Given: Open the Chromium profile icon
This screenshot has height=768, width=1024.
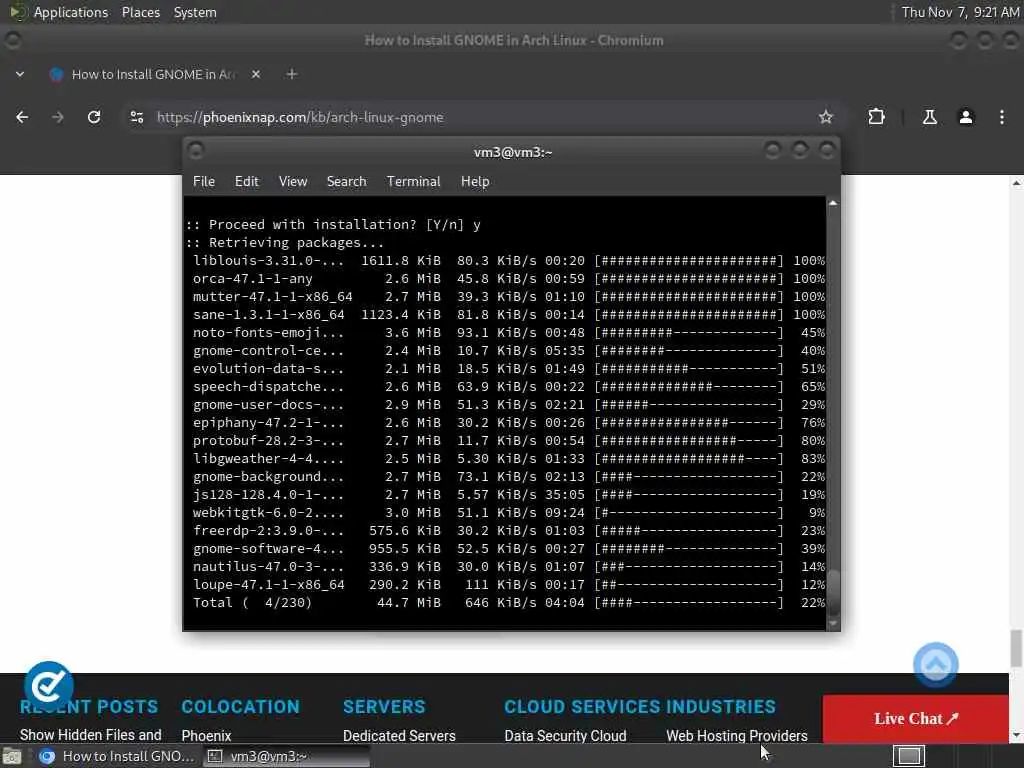Looking at the screenshot, I should [965, 117].
